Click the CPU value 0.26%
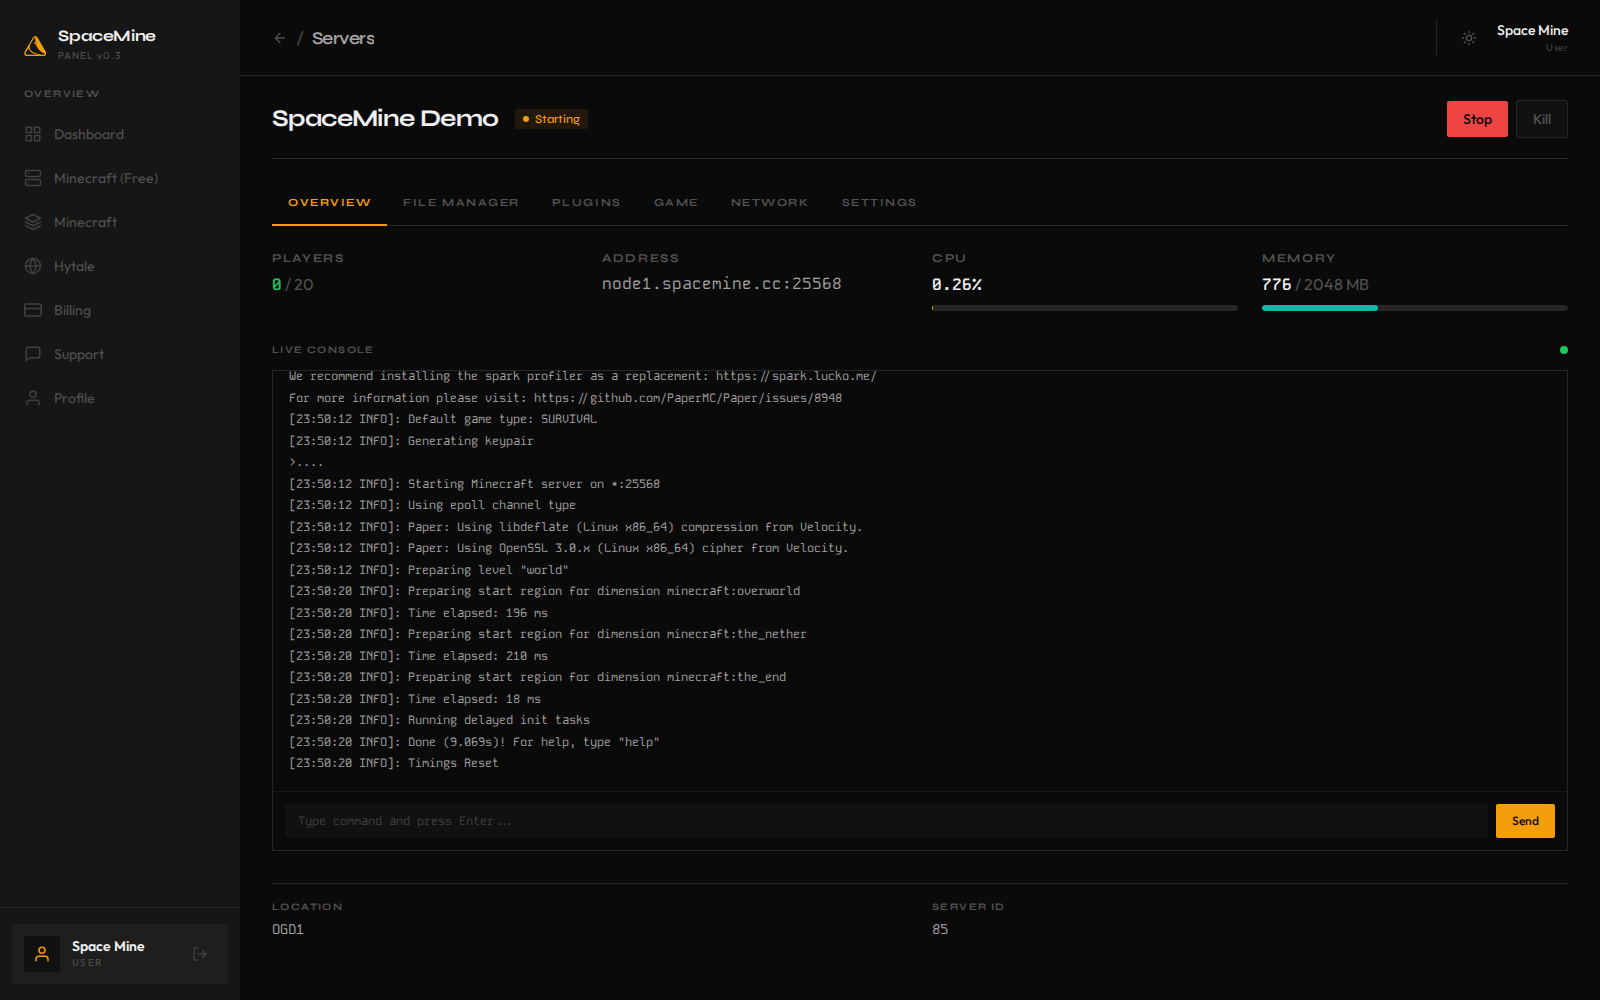This screenshot has height=1000, width=1600. (957, 285)
